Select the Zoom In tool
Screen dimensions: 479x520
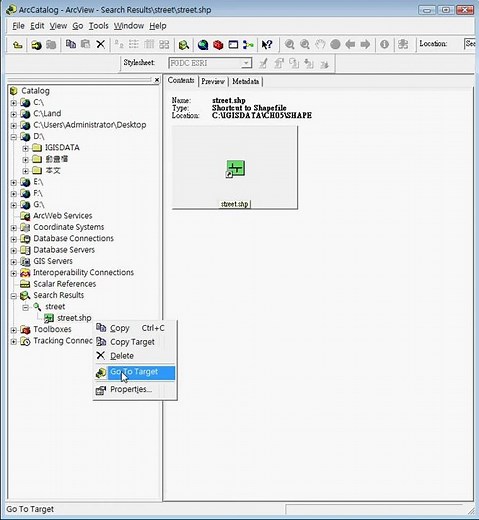(x=290, y=44)
